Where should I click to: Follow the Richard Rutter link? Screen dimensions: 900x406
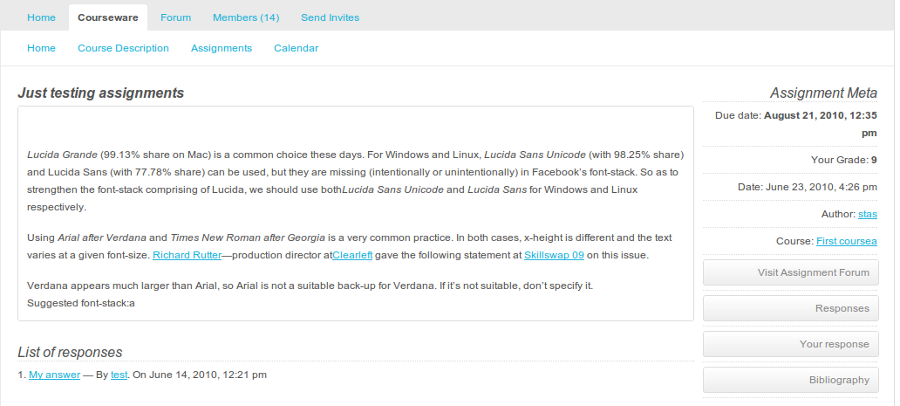click(x=187, y=256)
